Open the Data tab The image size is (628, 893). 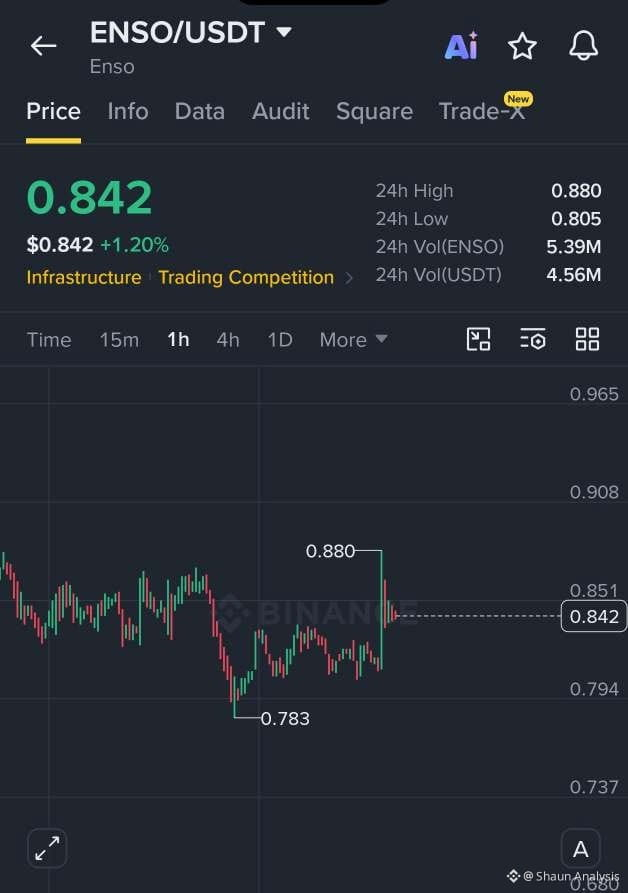point(200,111)
